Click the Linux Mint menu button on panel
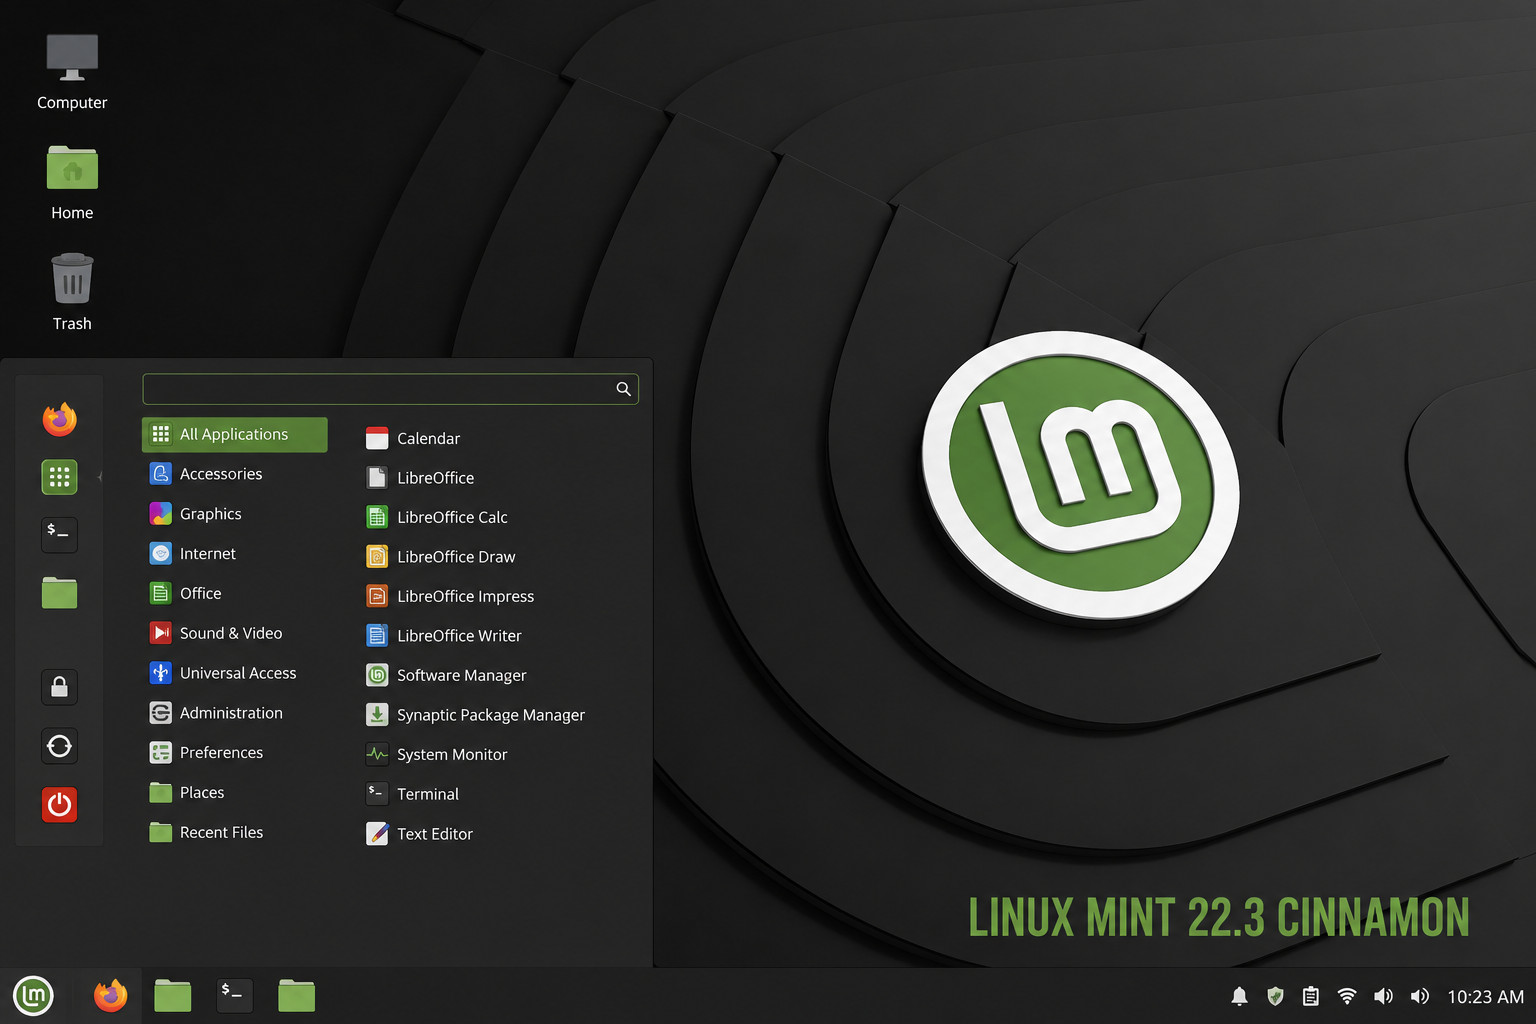Viewport: 1536px width, 1024px height. click(33, 996)
